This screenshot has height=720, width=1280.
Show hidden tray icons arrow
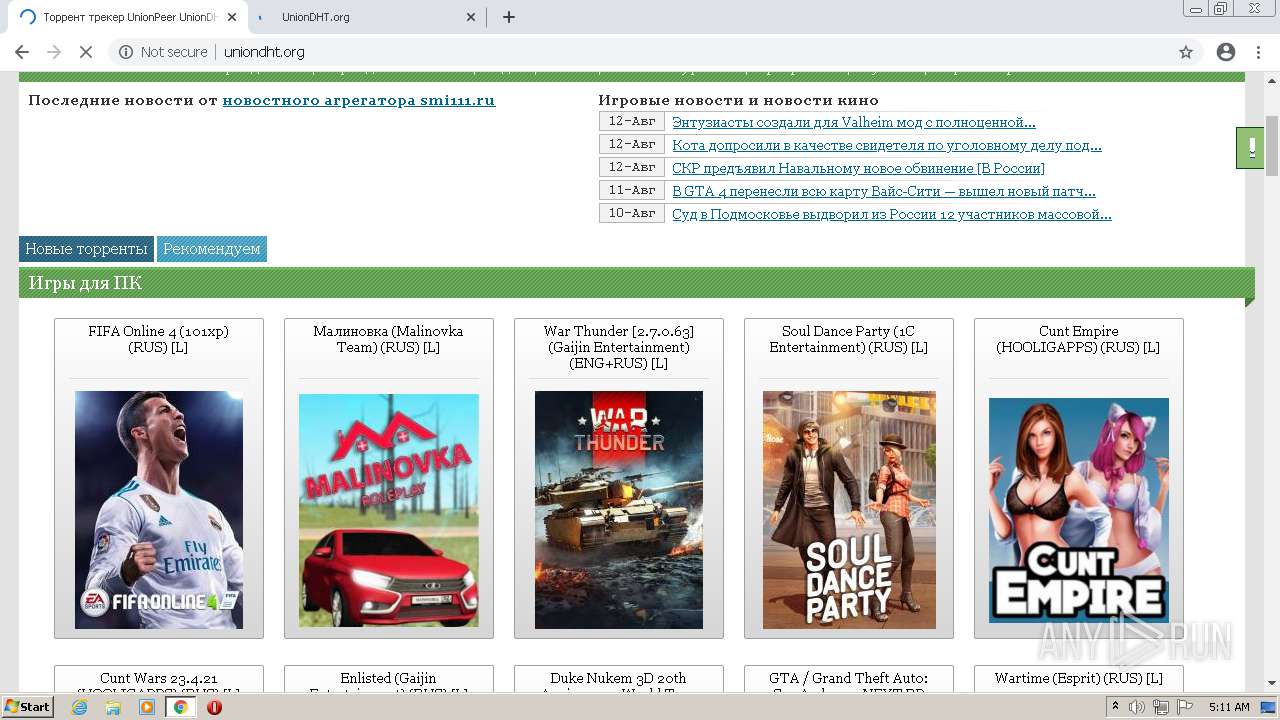1115,707
